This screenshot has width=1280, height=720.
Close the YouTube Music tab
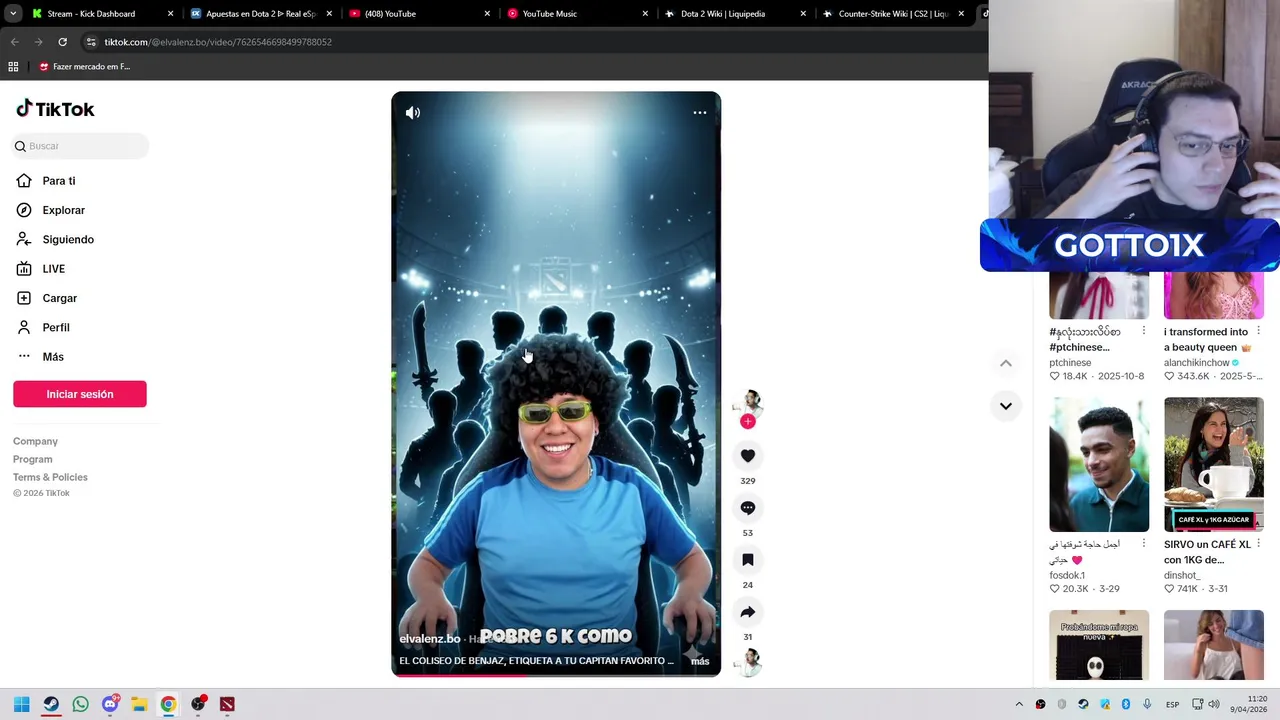pyautogui.click(x=645, y=14)
